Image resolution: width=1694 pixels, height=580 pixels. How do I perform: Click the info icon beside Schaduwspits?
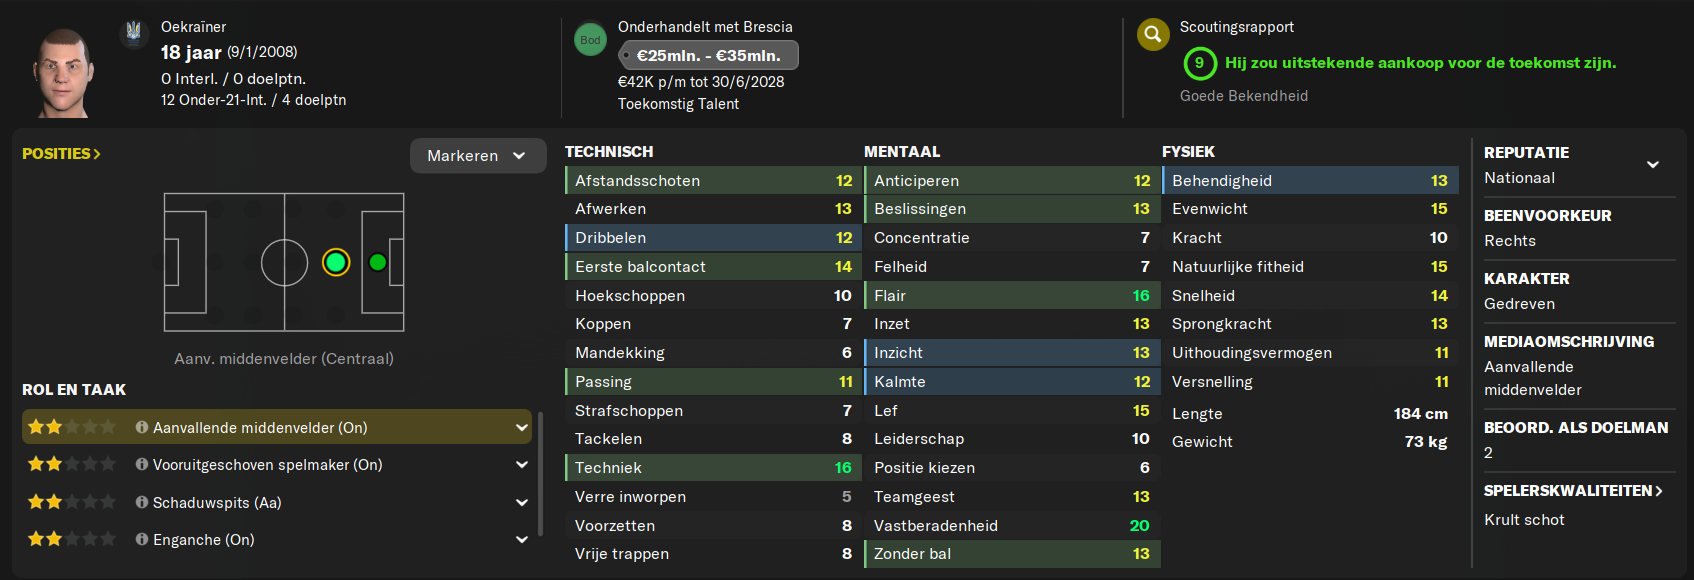pos(142,502)
